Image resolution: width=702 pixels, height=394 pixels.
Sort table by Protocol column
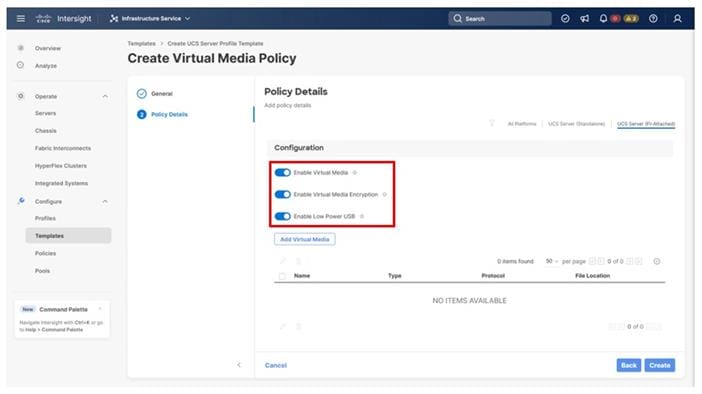coord(493,275)
